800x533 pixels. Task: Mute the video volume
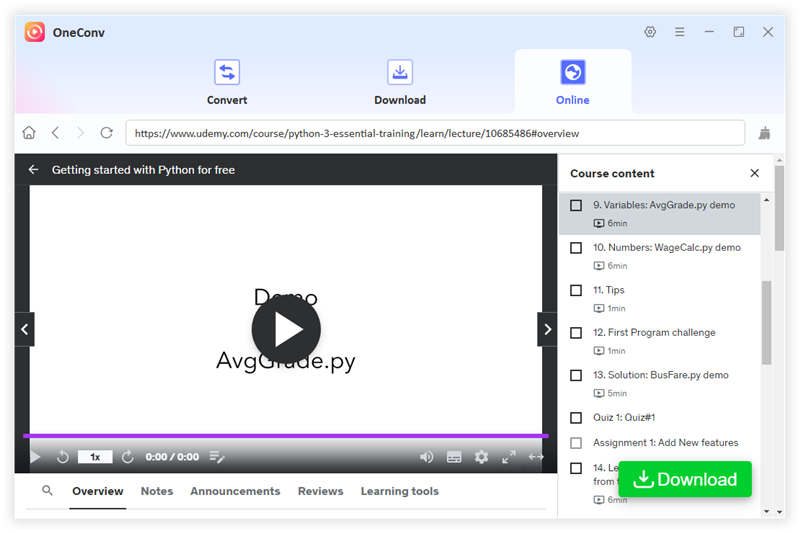(x=427, y=457)
